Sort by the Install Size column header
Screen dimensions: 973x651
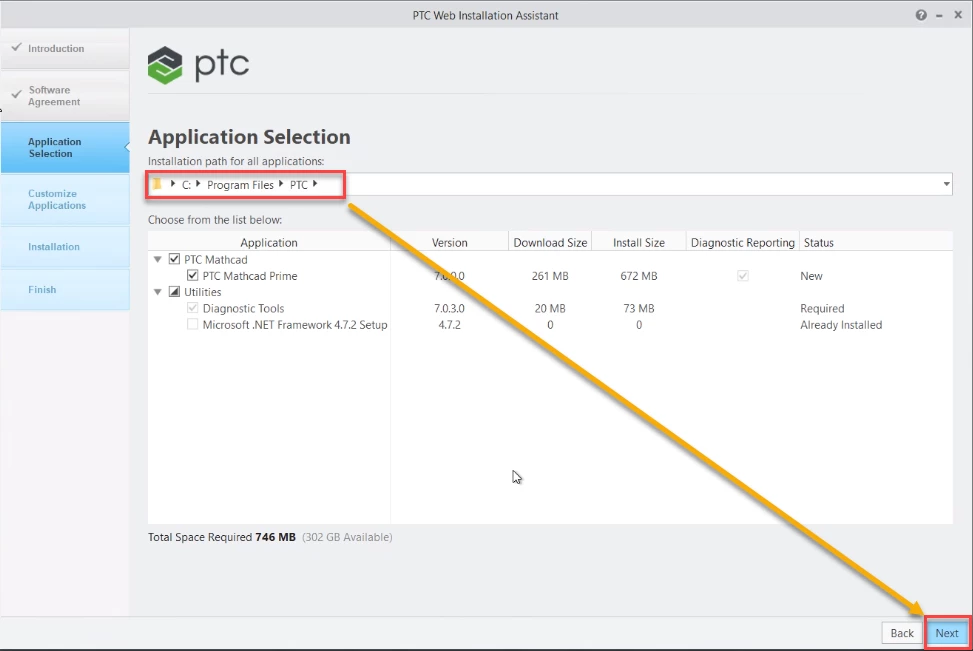coord(639,243)
